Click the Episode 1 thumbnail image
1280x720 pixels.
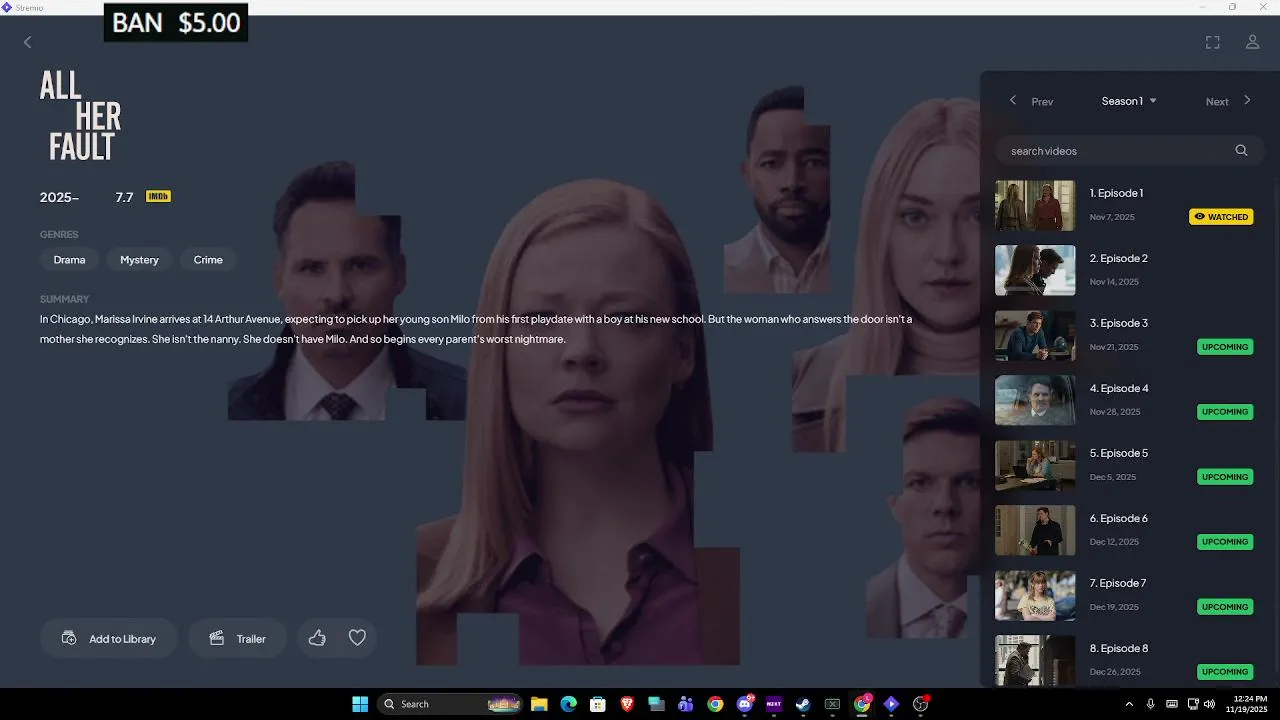click(x=1035, y=206)
